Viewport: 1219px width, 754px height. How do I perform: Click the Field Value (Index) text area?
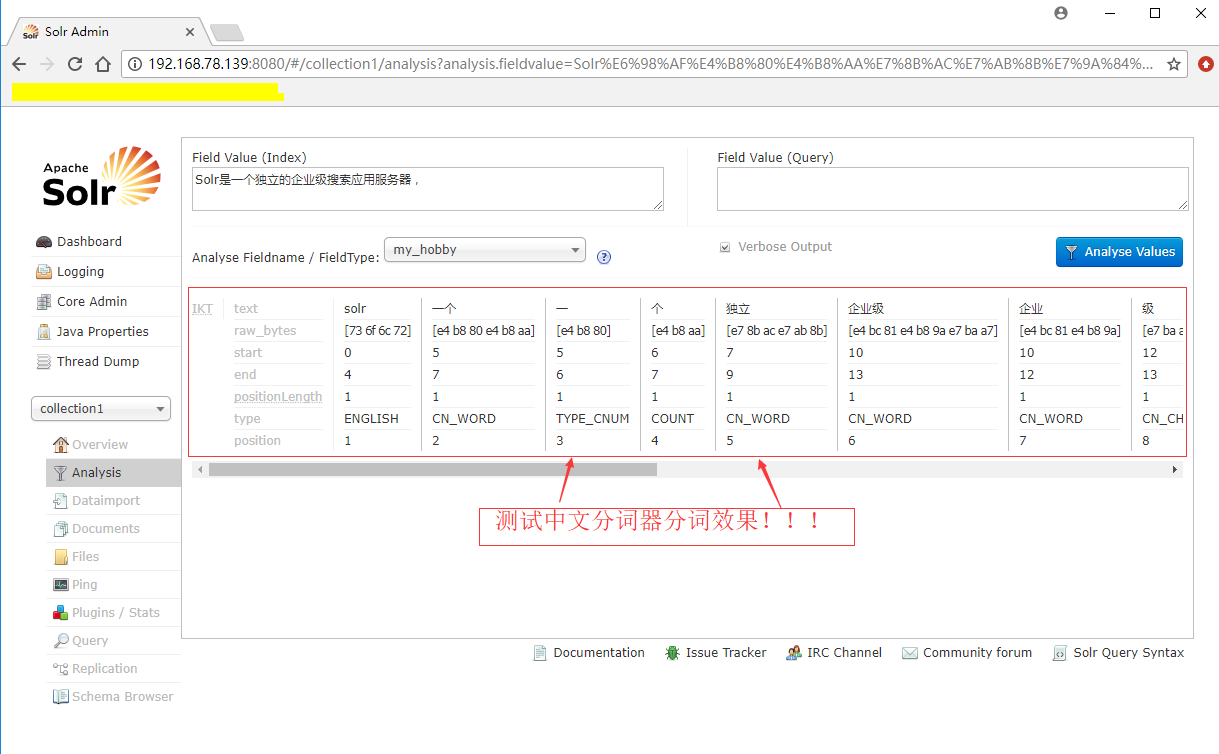coord(428,189)
